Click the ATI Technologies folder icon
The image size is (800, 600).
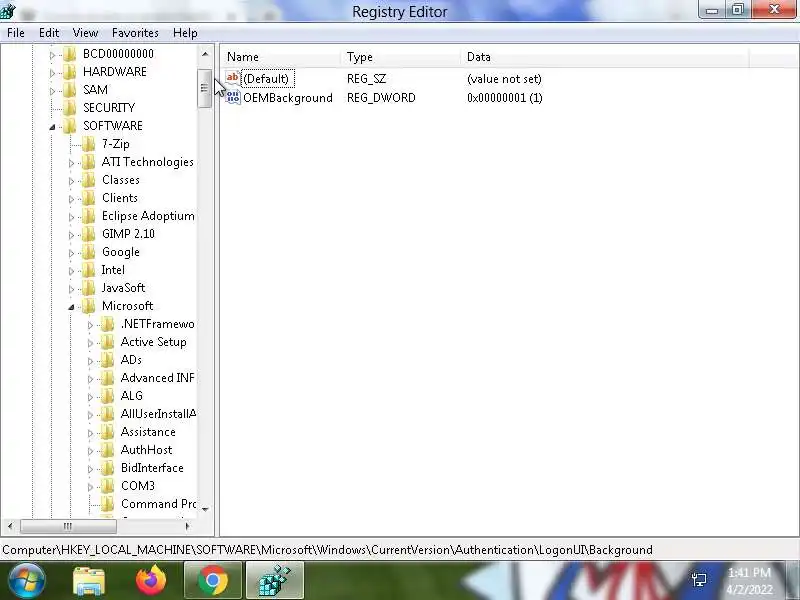click(88, 162)
